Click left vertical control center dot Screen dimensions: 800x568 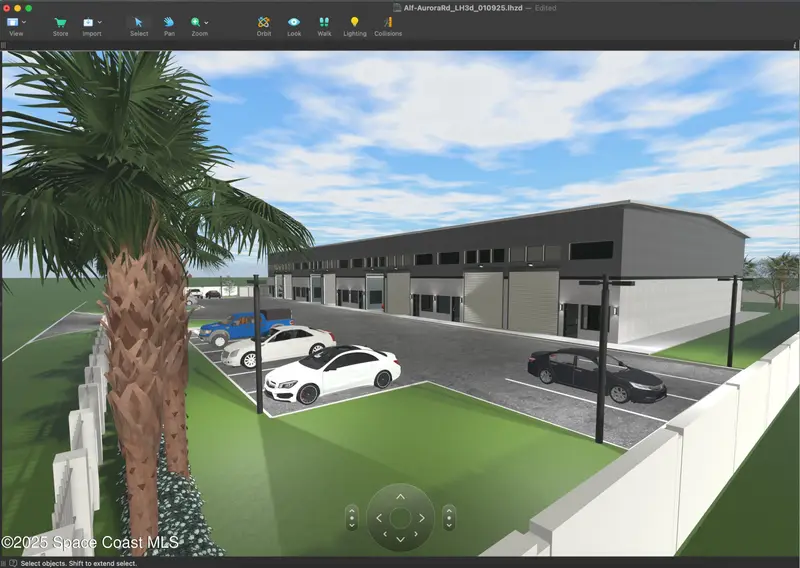pyautogui.click(x=352, y=517)
